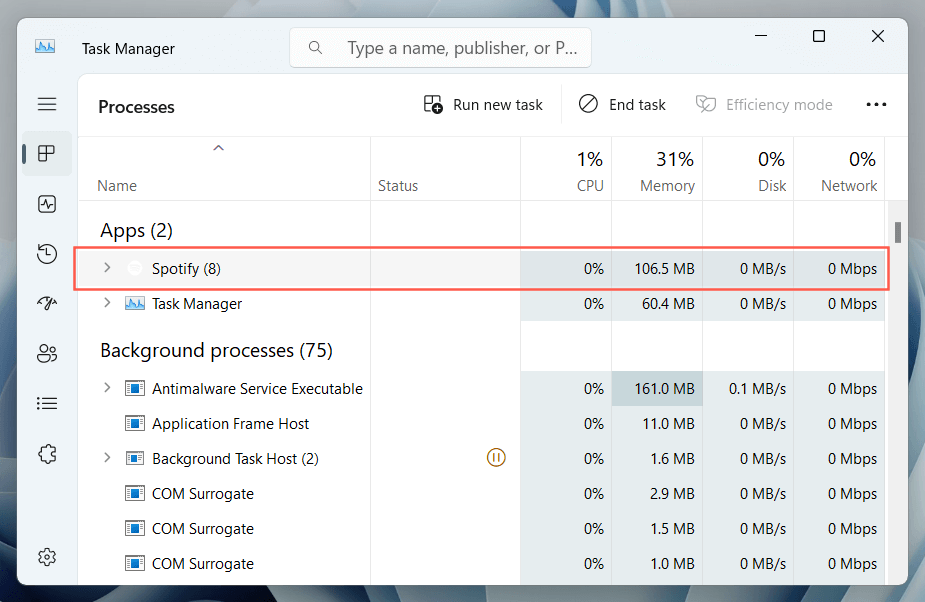Click End task button
Screen dimensions: 925x602
point(622,104)
